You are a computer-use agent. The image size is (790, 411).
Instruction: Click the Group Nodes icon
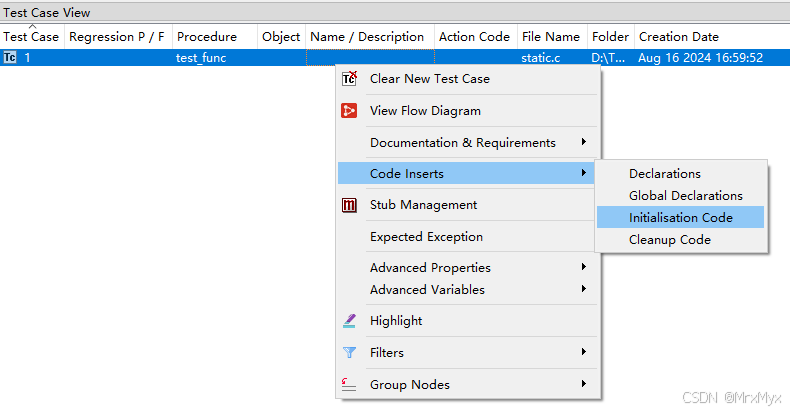[x=349, y=385]
